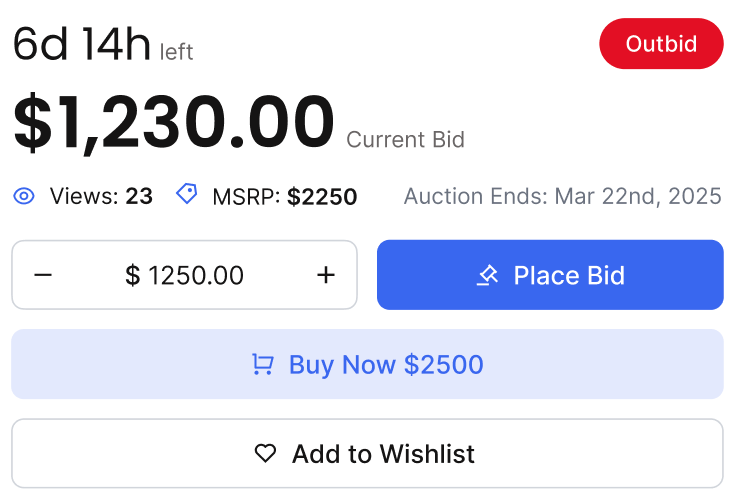Screen dimensions: 736x504
Task: Increase the bid with the plus button
Action: 326,275
